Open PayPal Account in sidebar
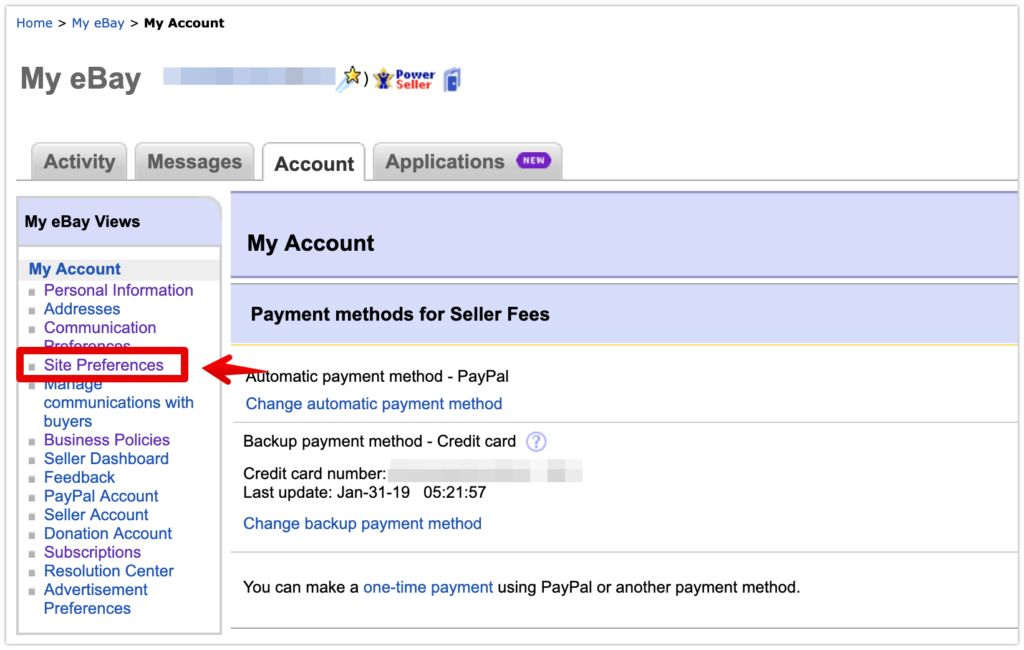The height and width of the screenshot is (650, 1024). tap(101, 496)
